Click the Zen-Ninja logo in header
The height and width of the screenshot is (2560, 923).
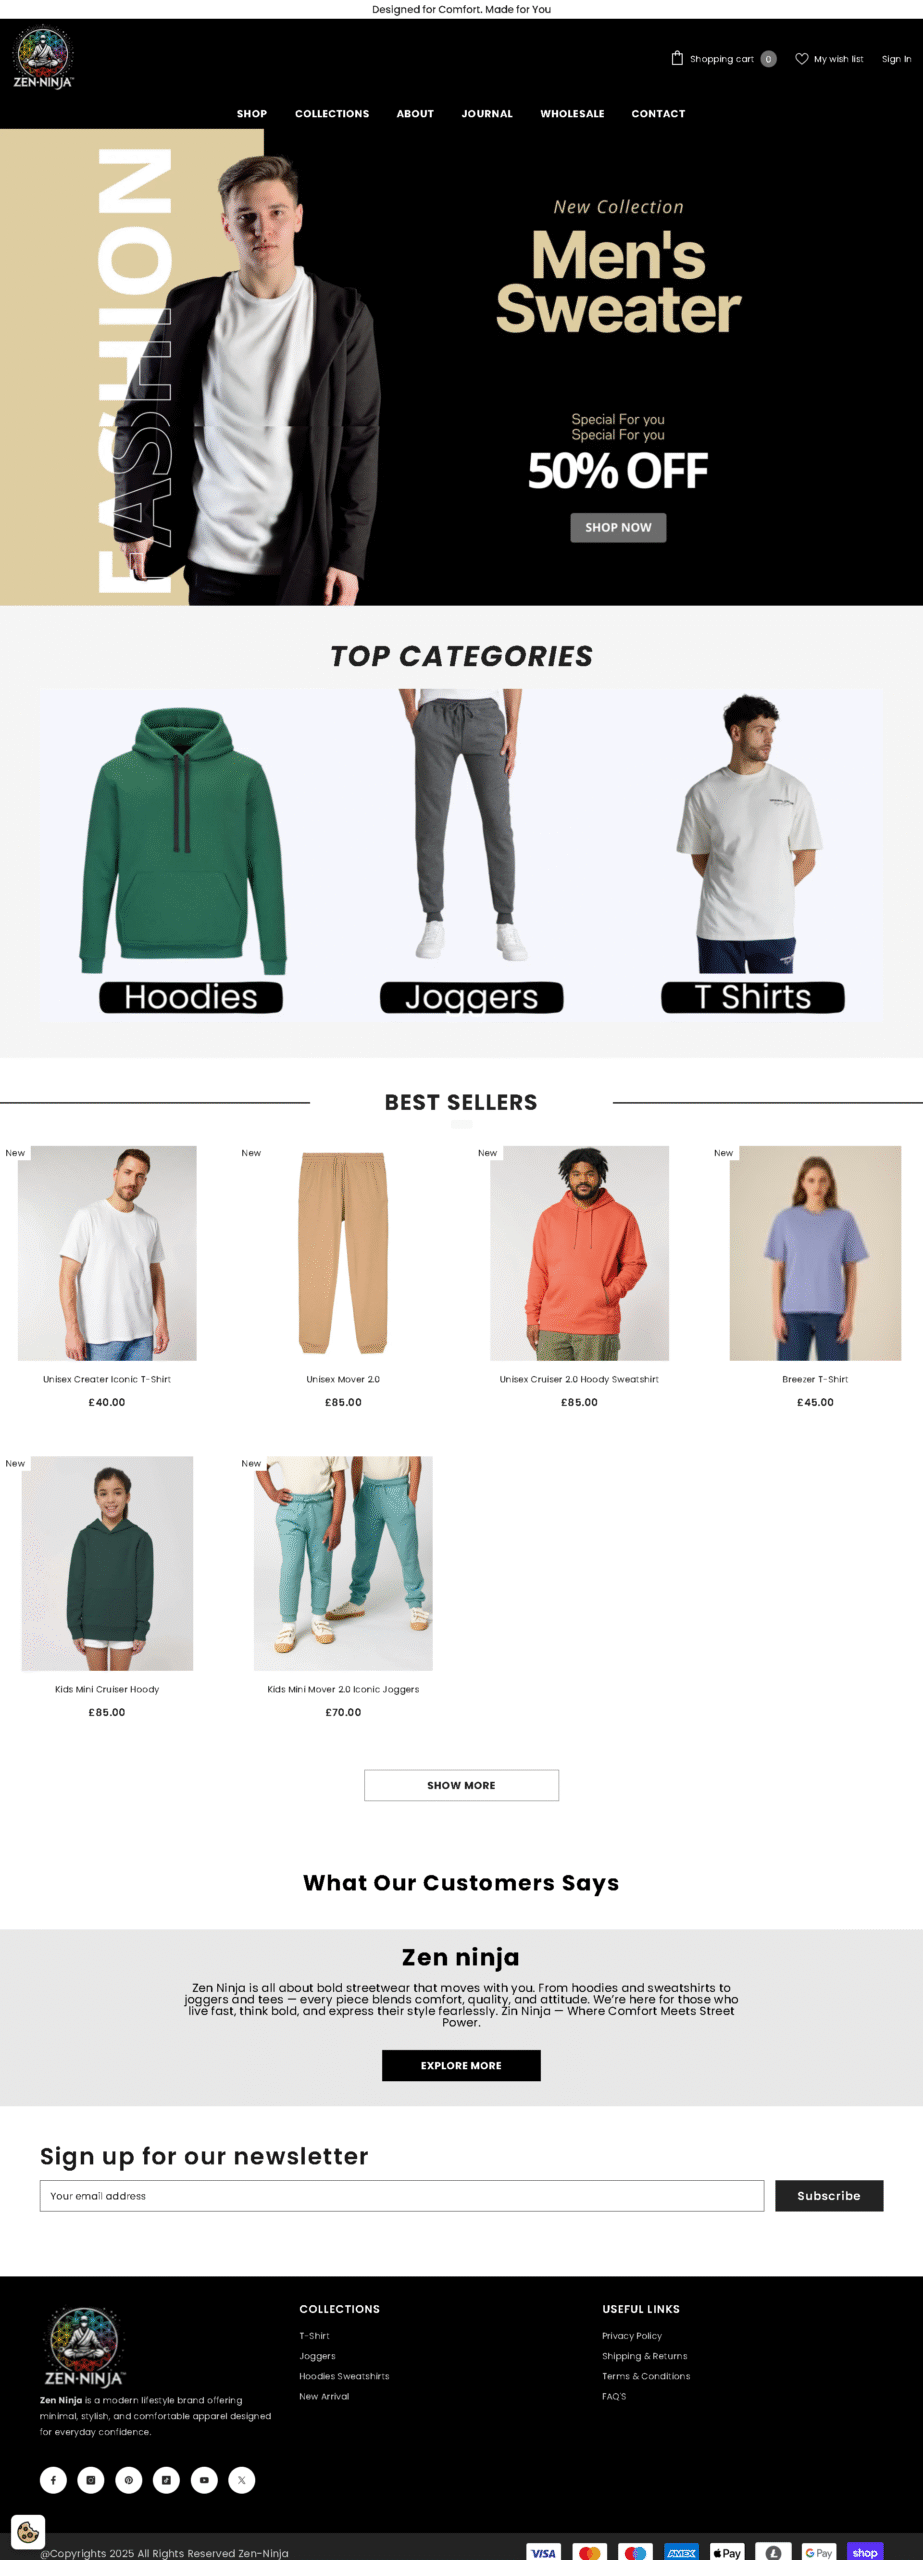43,58
